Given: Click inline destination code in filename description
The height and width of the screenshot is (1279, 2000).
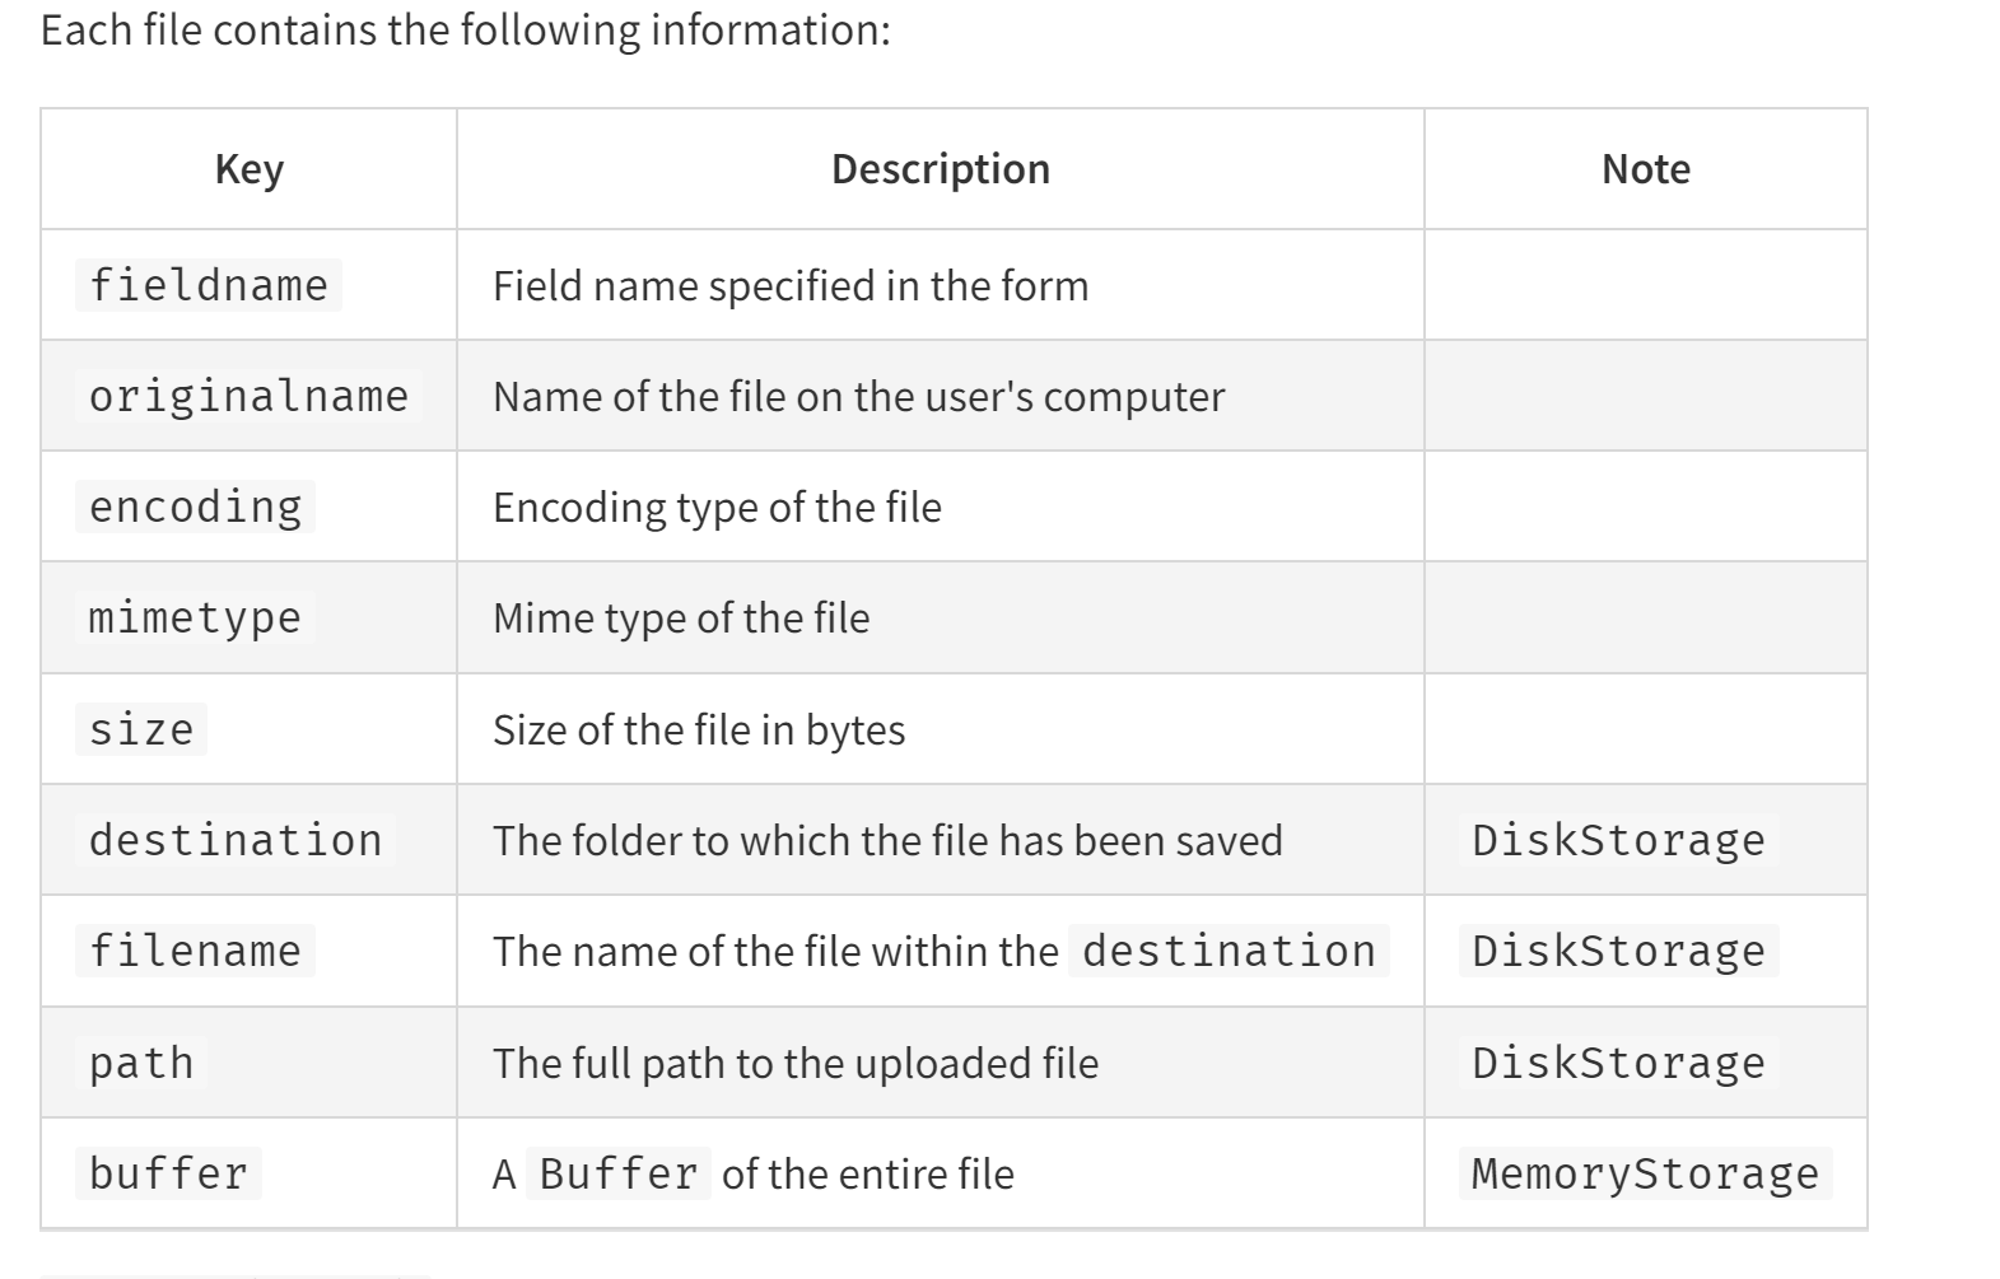Looking at the screenshot, I should [x=1229, y=951].
